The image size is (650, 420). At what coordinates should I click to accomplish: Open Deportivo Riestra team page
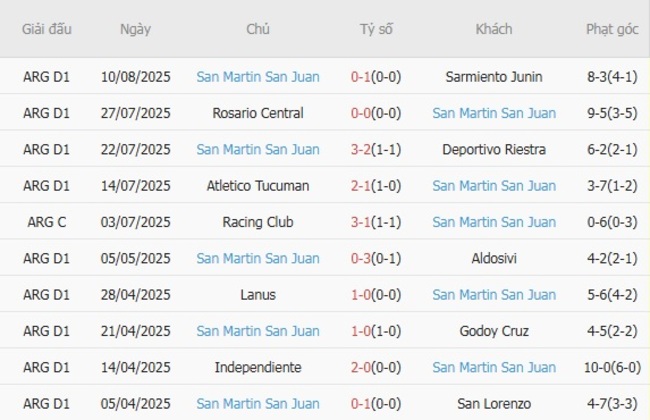[494, 149]
